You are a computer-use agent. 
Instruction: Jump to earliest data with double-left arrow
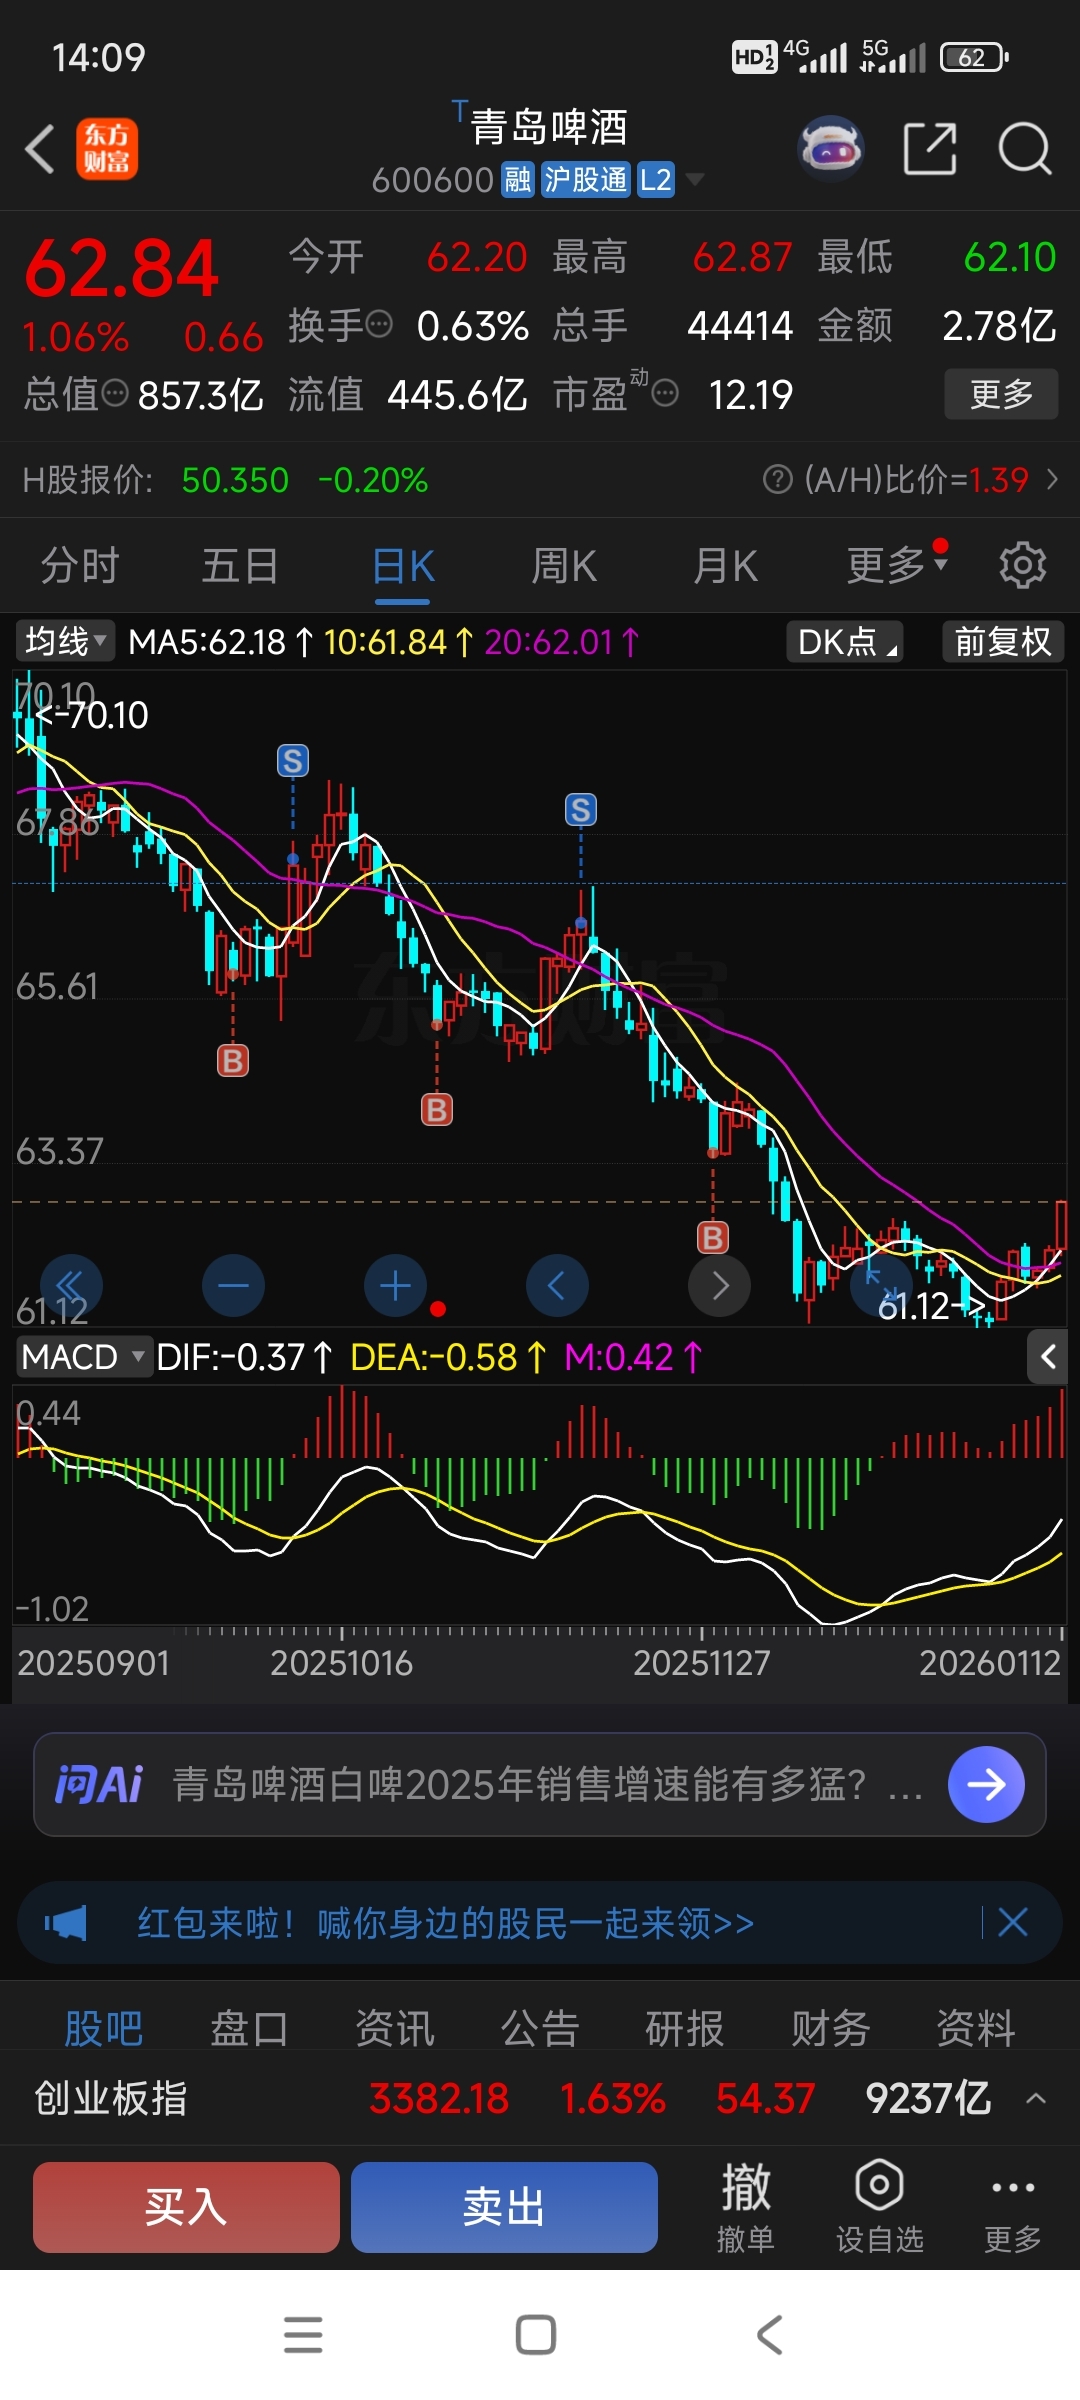click(x=71, y=1285)
